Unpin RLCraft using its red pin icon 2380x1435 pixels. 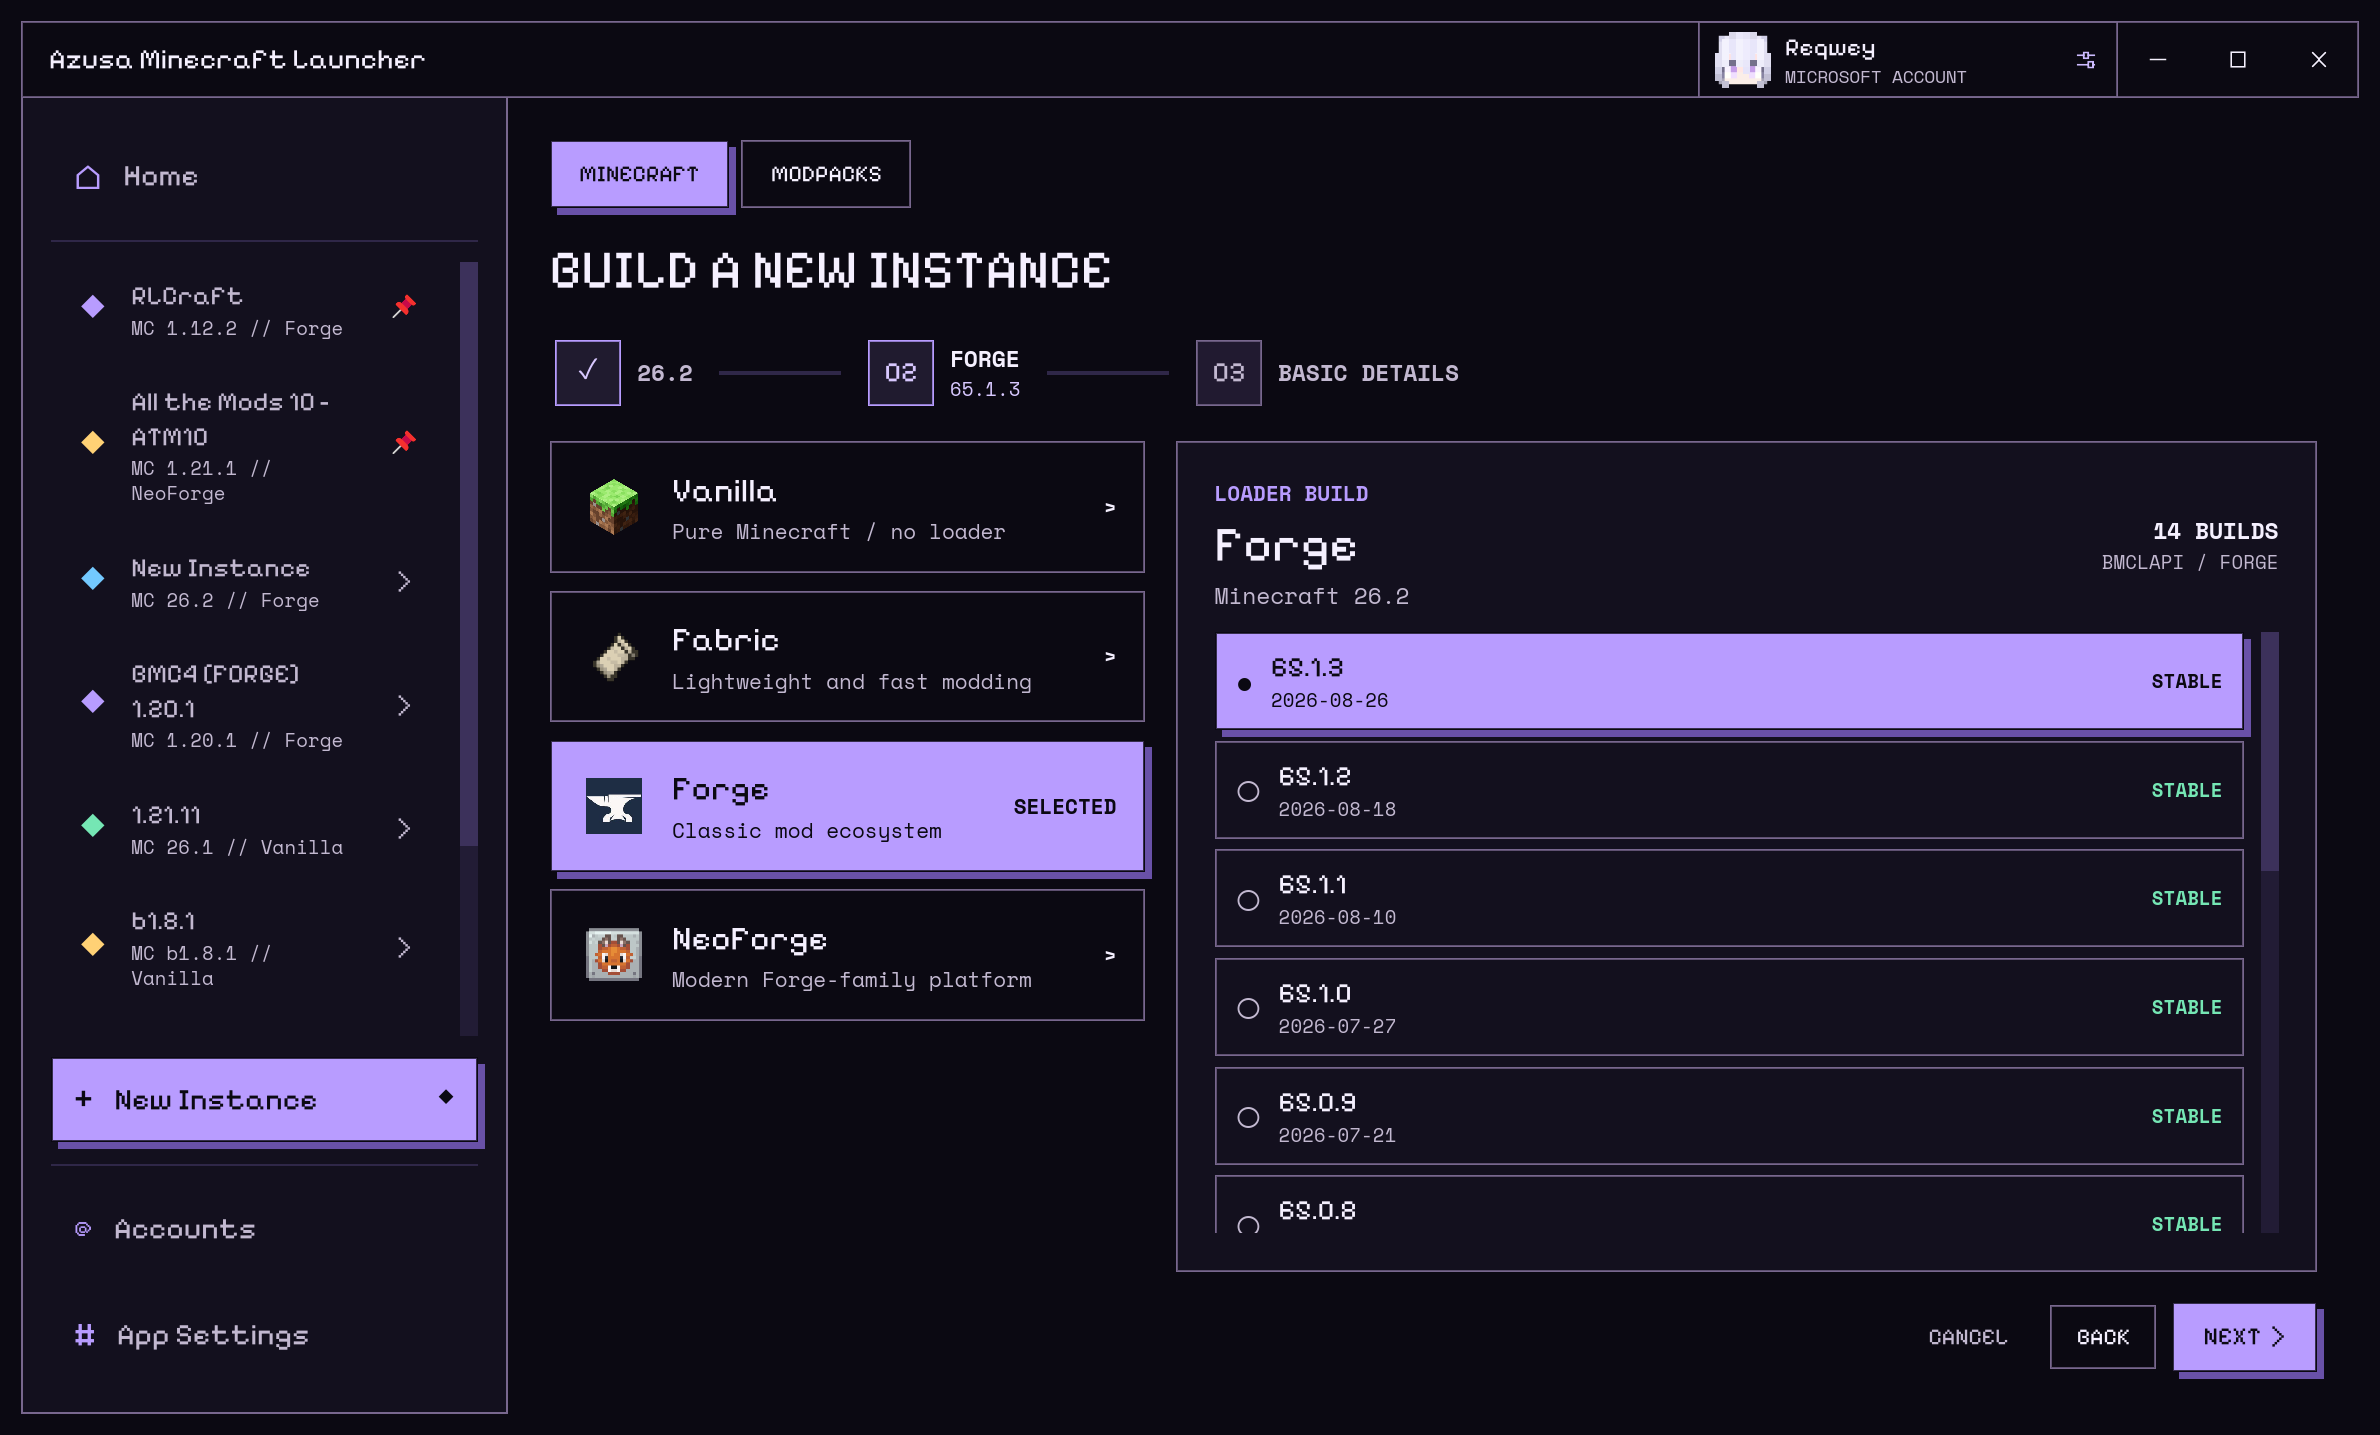(x=404, y=306)
